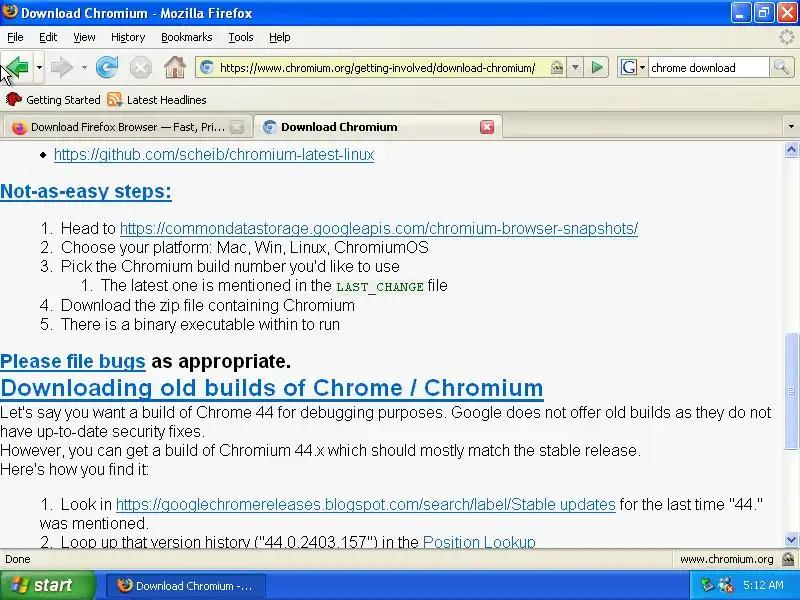800x600 pixels.
Task: Click 'Choose your platform' step text
Action: click(244, 247)
